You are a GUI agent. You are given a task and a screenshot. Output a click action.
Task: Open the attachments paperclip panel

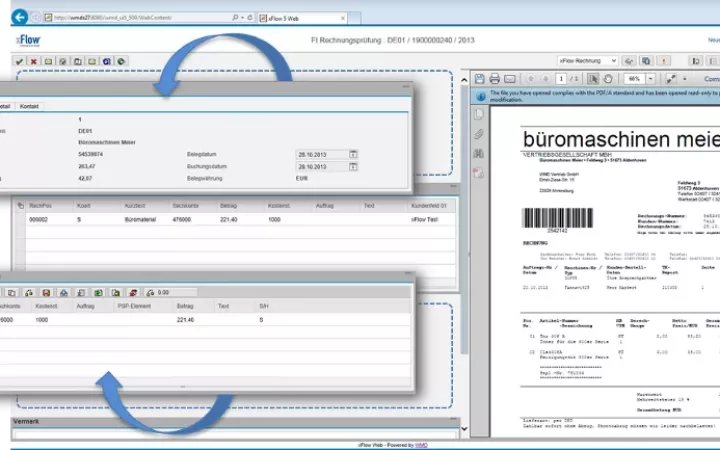tap(478, 134)
